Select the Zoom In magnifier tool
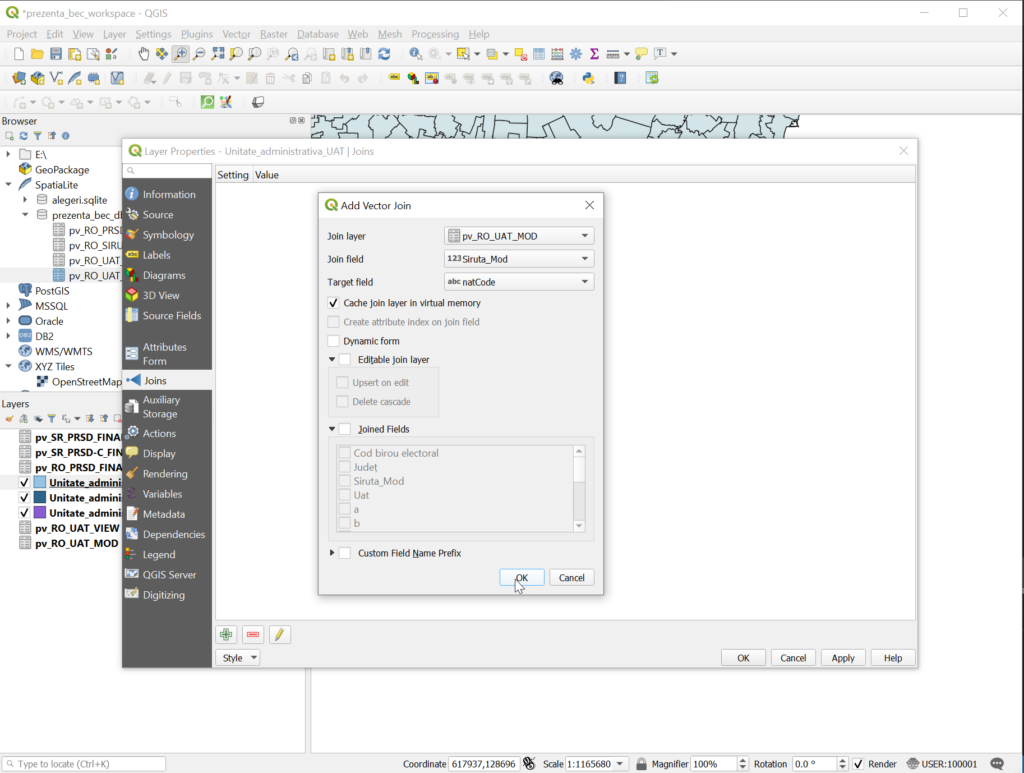The height and width of the screenshot is (773, 1024). 181,54
